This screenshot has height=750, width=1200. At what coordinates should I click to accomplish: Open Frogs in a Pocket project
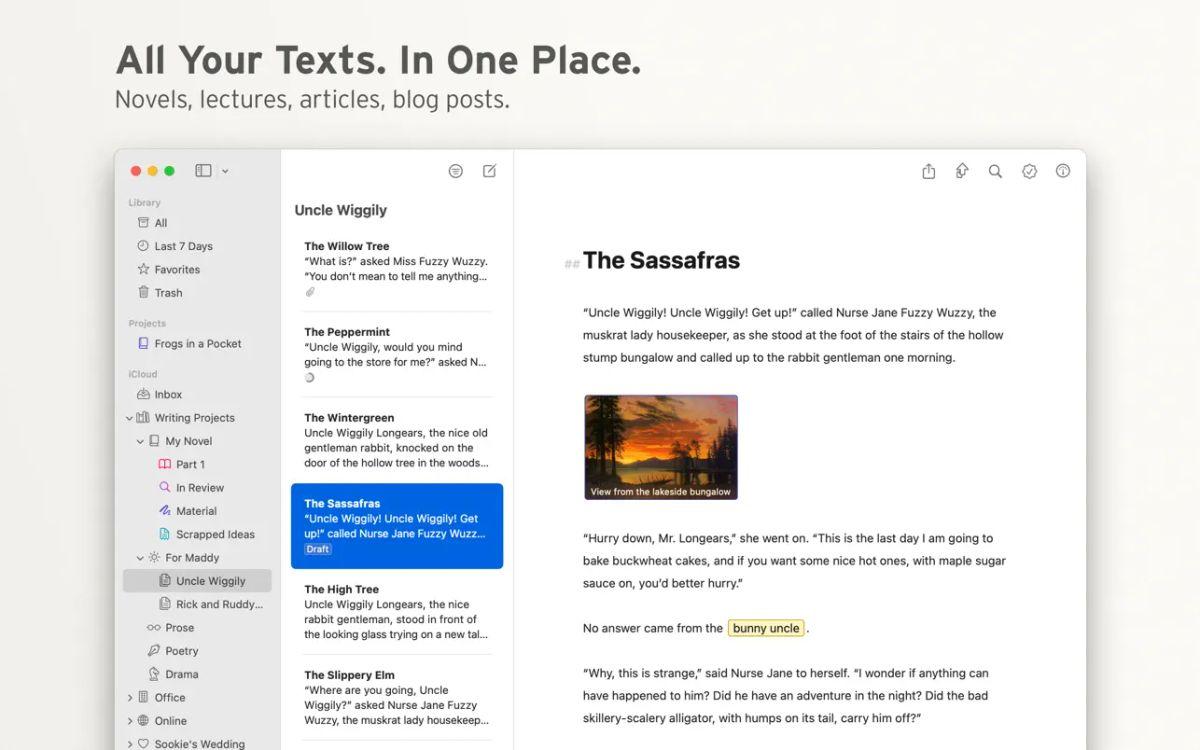pos(197,344)
